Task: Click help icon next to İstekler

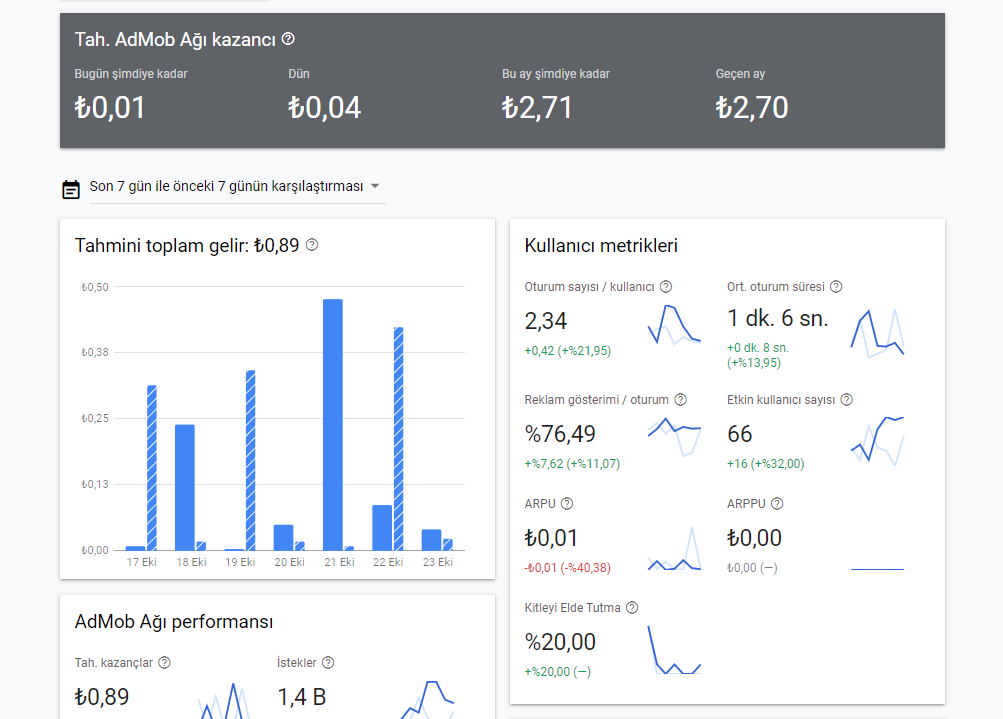Action: click(x=328, y=663)
